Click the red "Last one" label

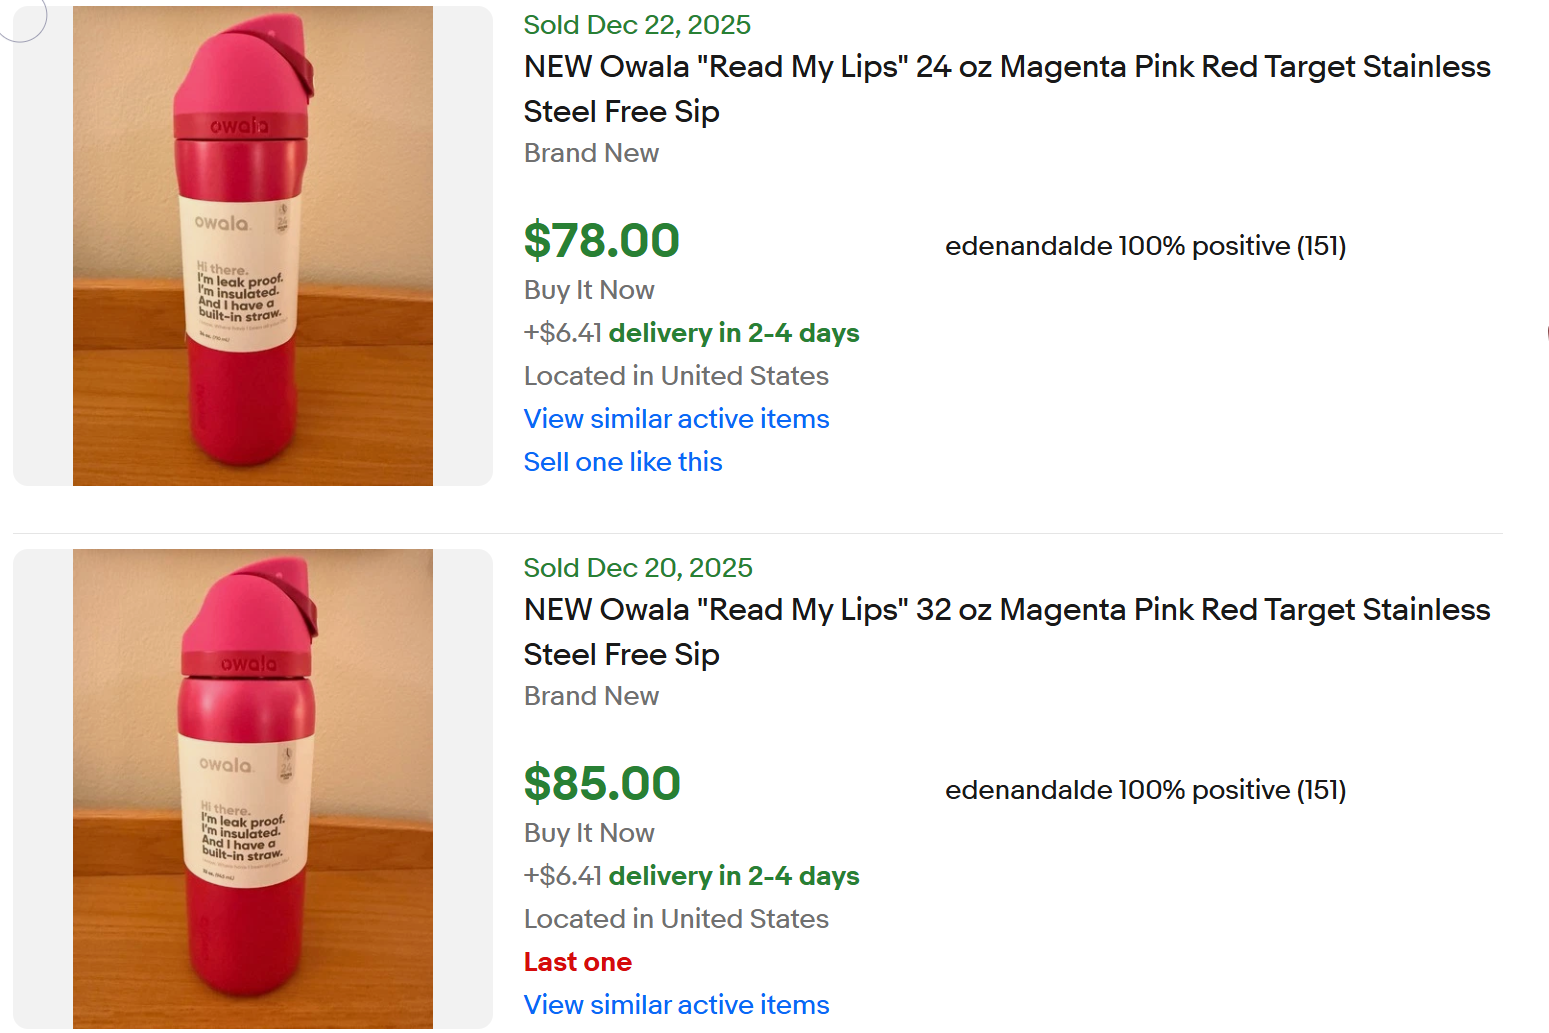[577, 962]
